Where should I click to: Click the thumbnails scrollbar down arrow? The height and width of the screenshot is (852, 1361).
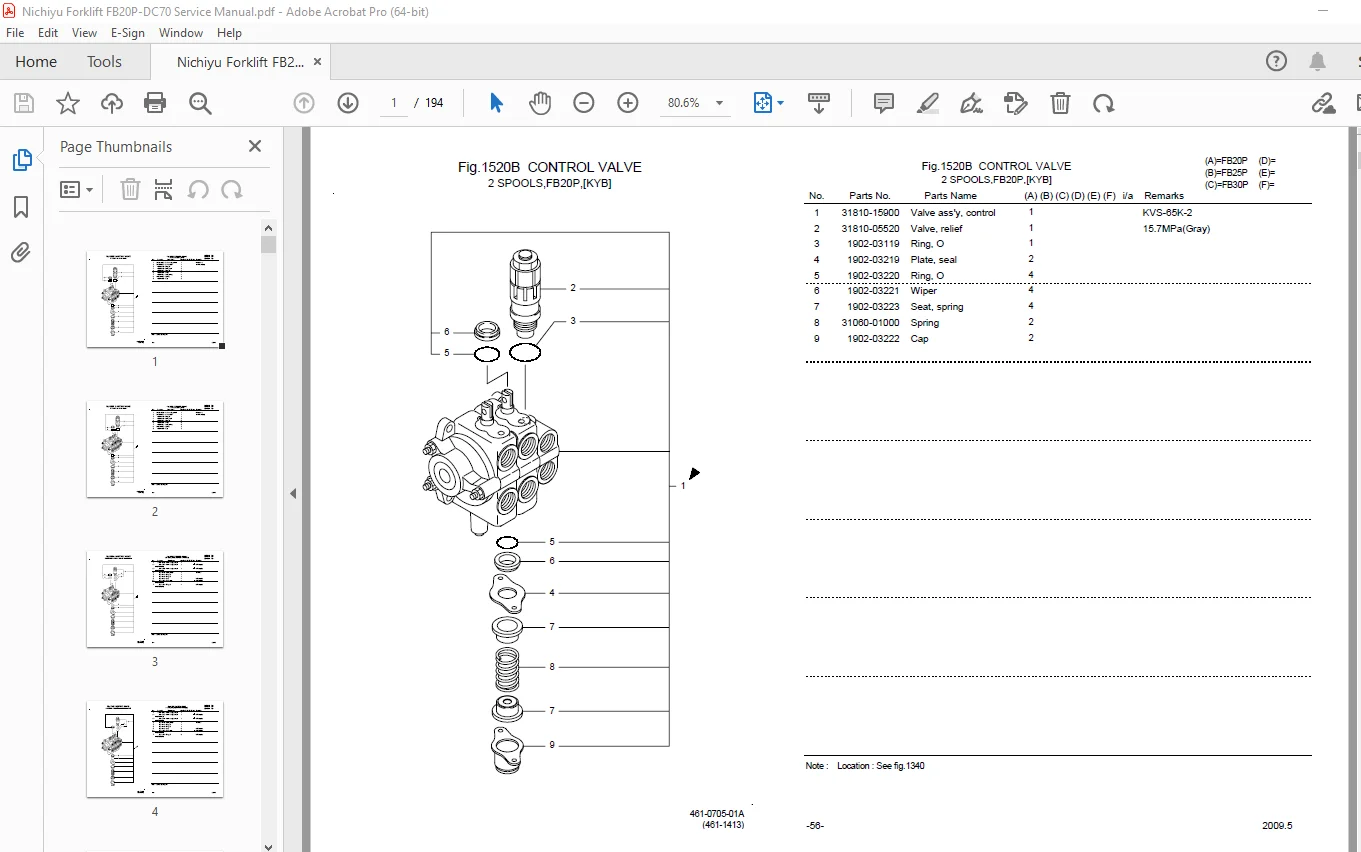tap(268, 845)
